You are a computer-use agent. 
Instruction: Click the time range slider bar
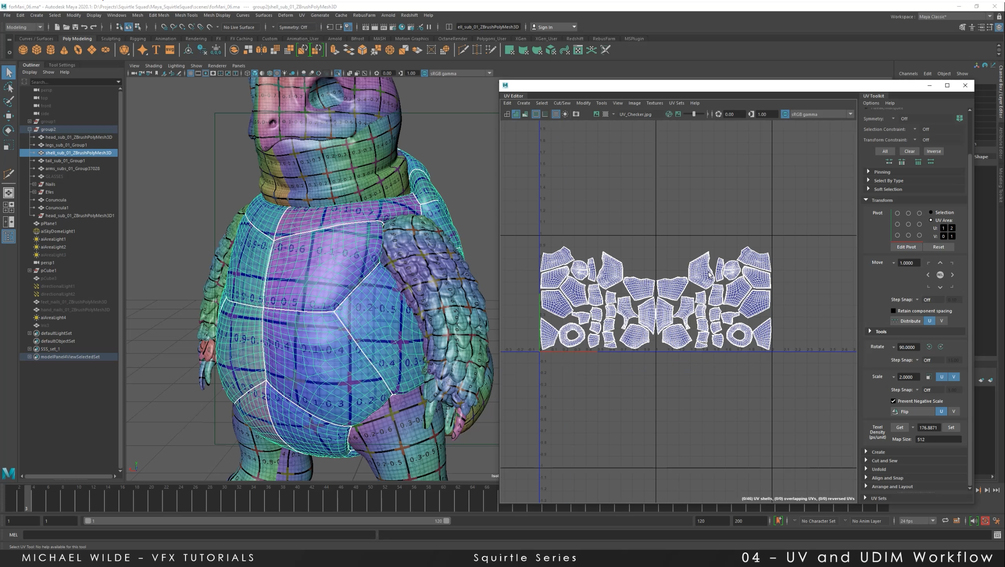click(x=267, y=521)
